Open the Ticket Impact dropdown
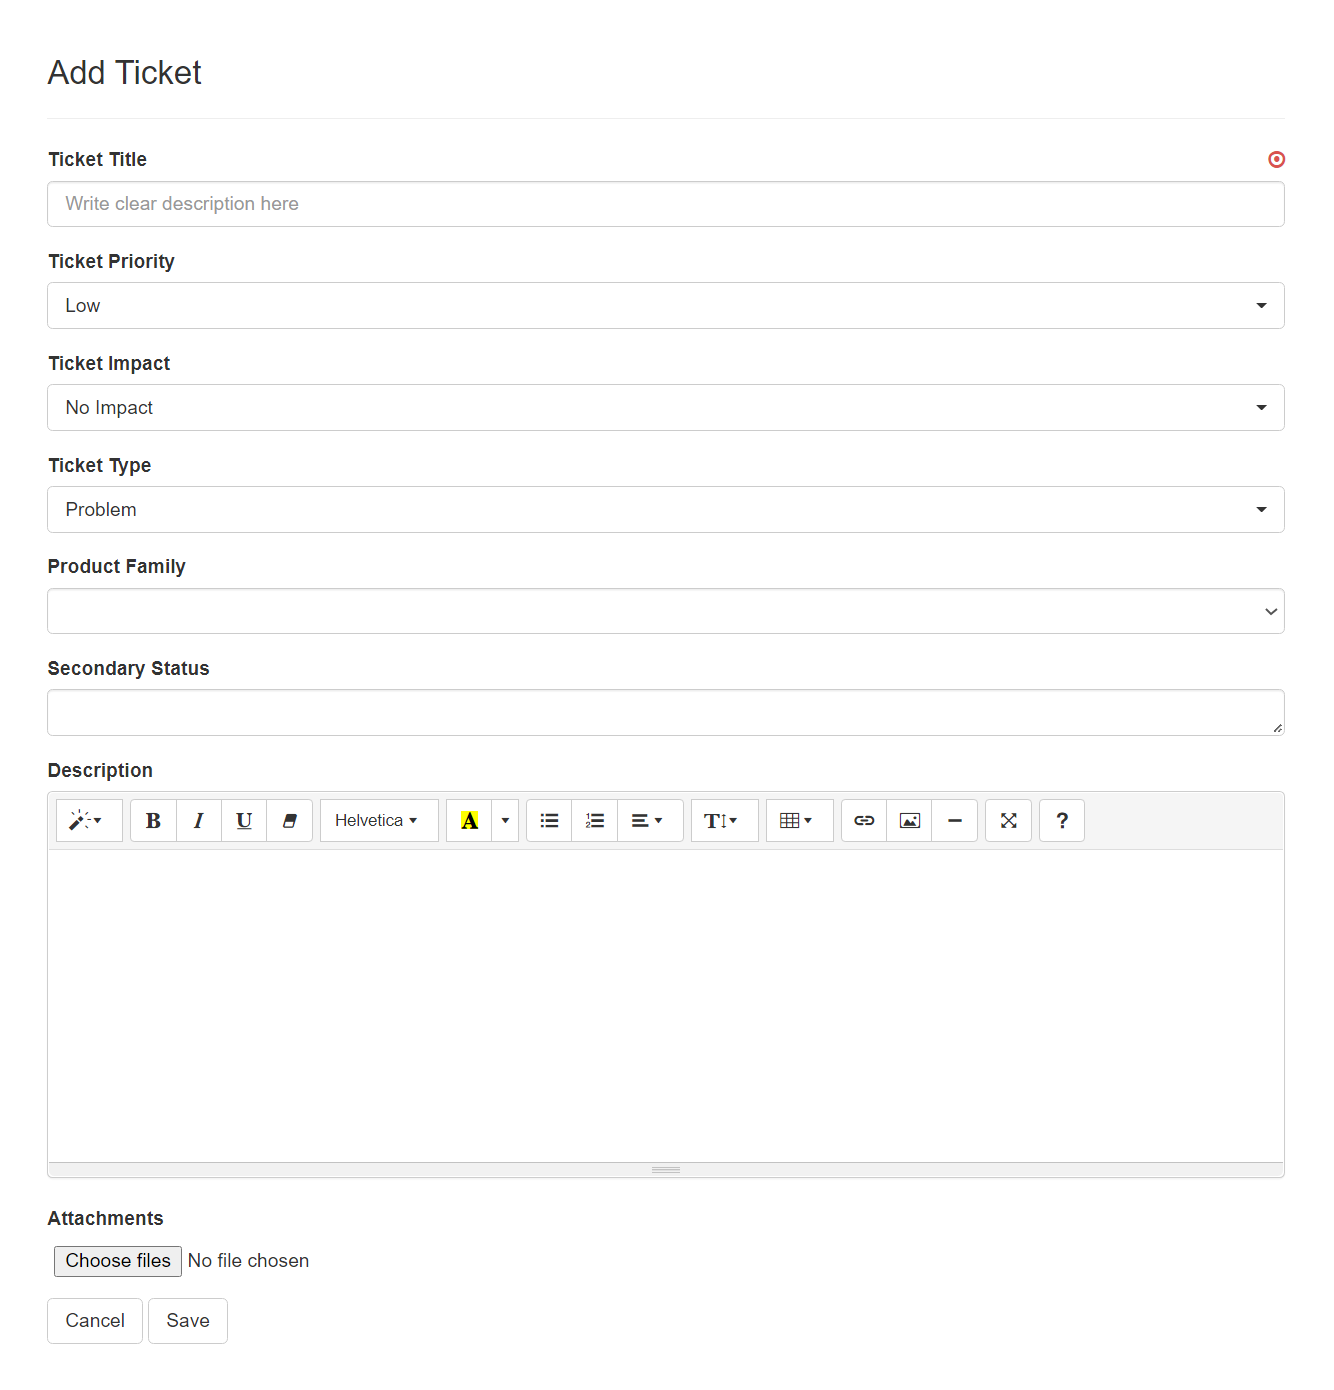Image resolution: width=1334 pixels, height=1390 pixels. tap(1259, 407)
